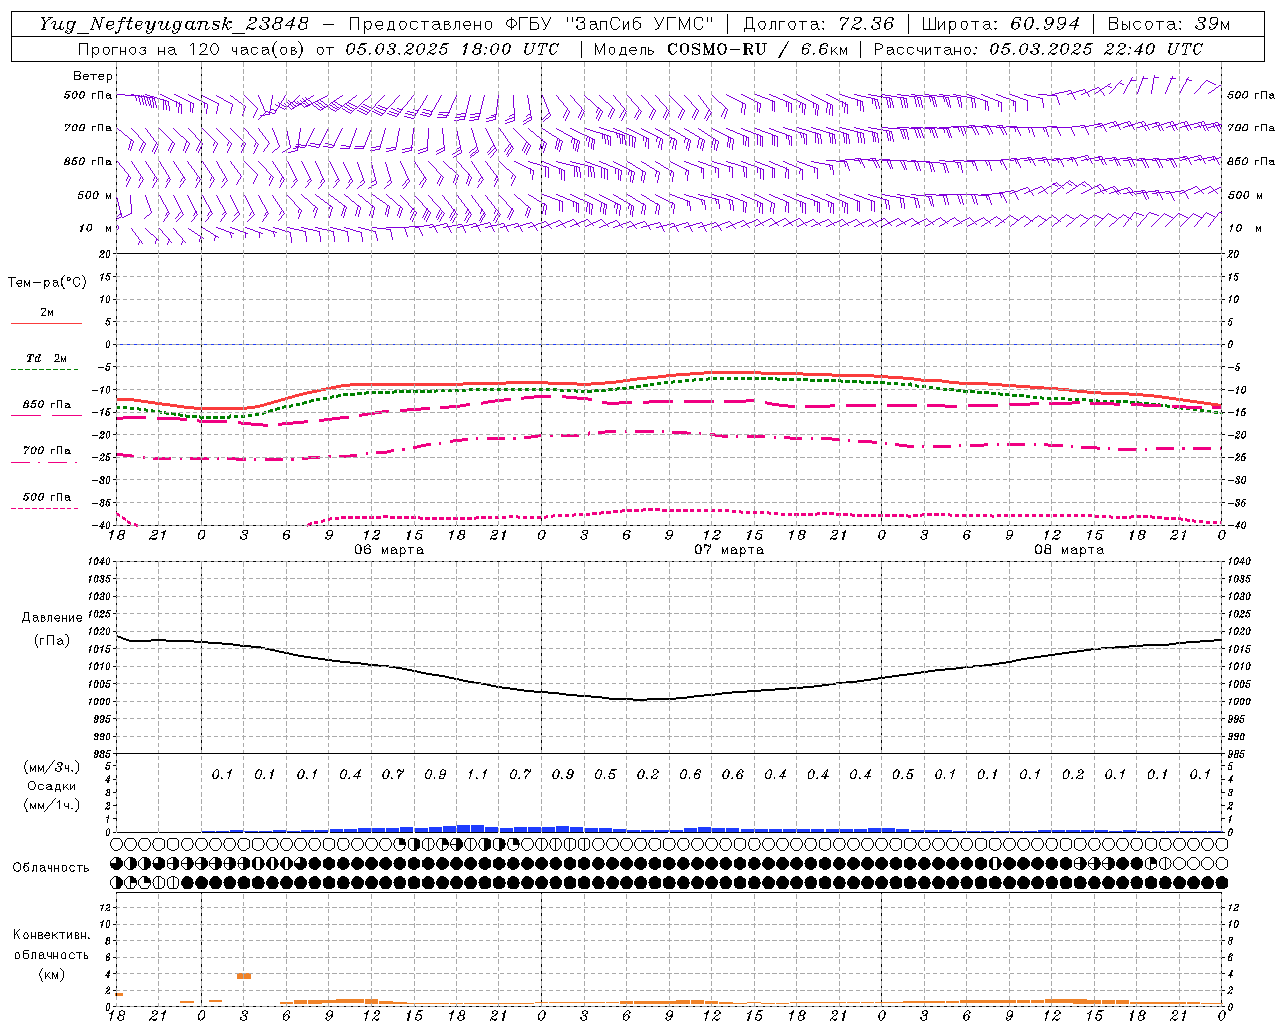Click the station name Yug_Nefteyugansk_23848

[x=174, y=24]
